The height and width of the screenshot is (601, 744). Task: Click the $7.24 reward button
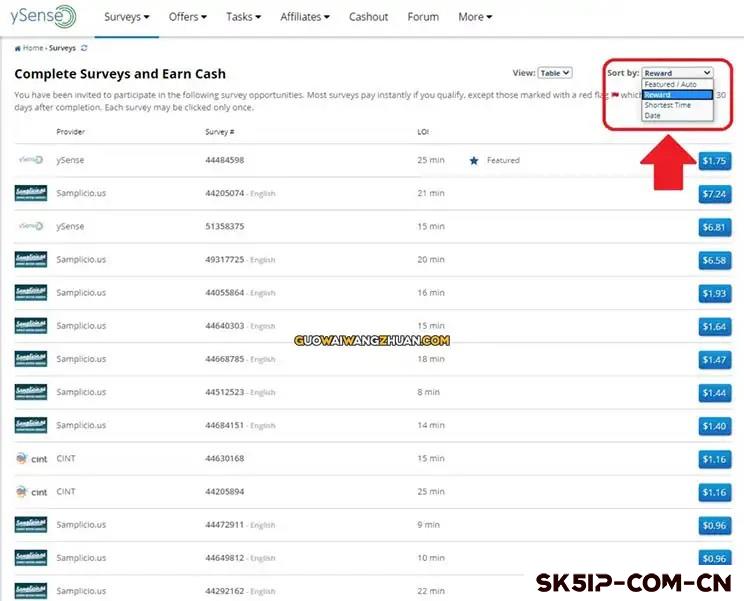click(x=715, y=194)
